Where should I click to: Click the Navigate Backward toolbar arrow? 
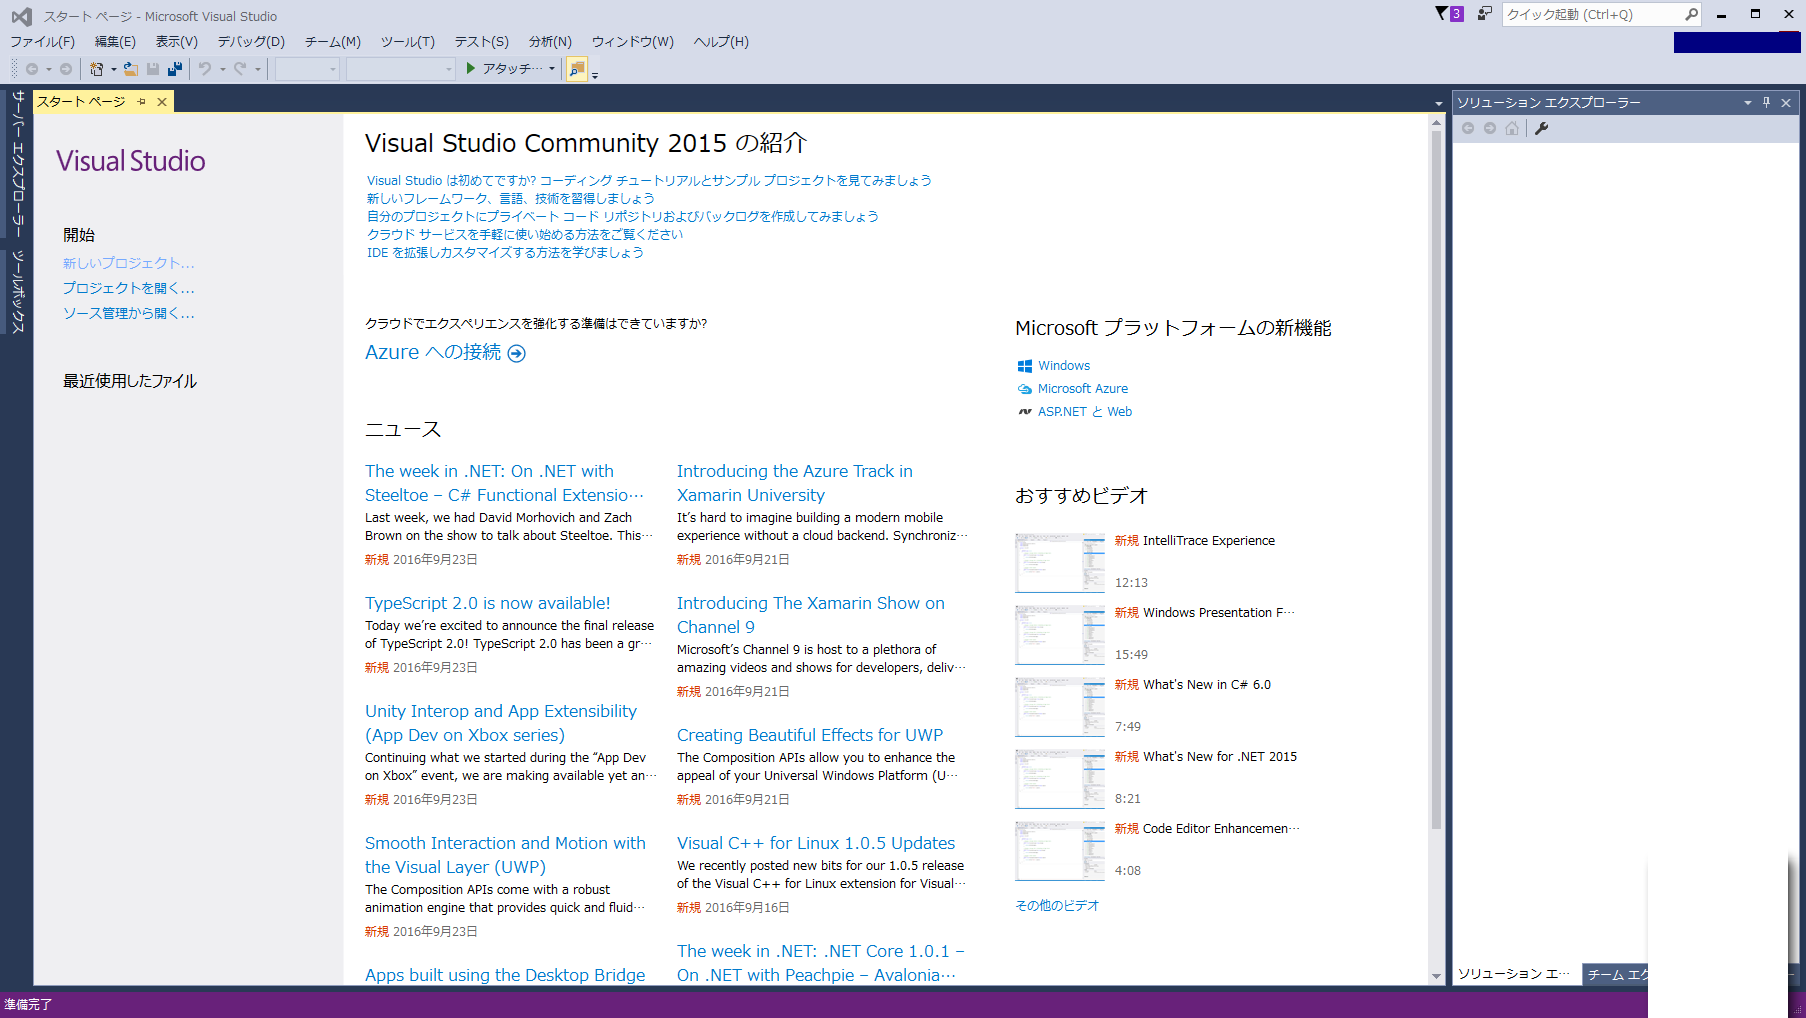coord(32,69)
